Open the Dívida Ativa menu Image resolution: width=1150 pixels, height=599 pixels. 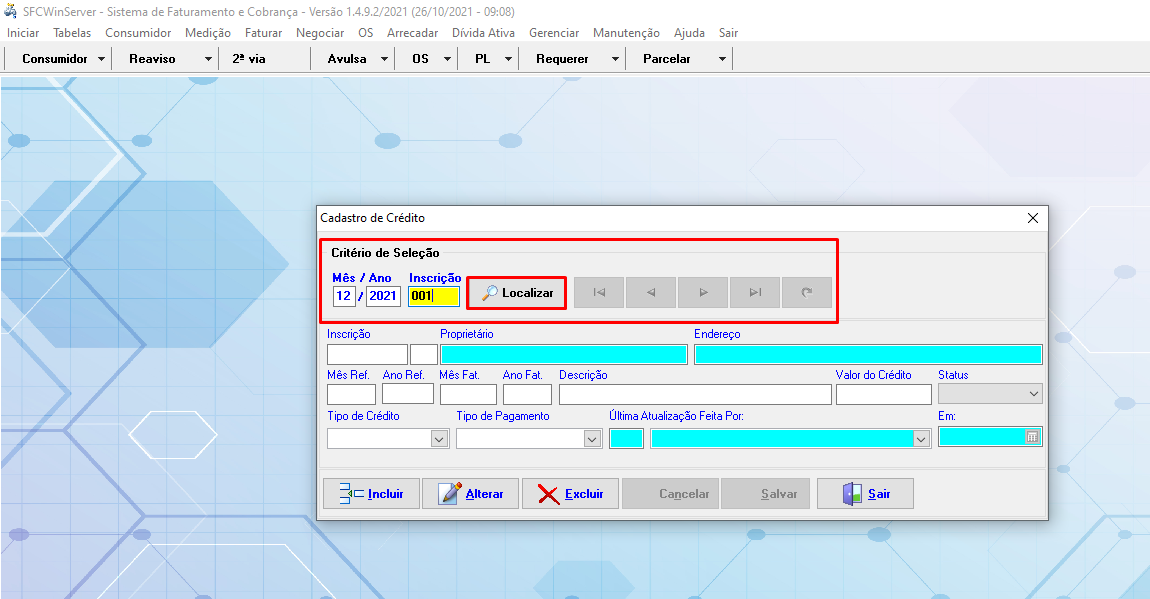pyautogui.click(x=483, y=33)
